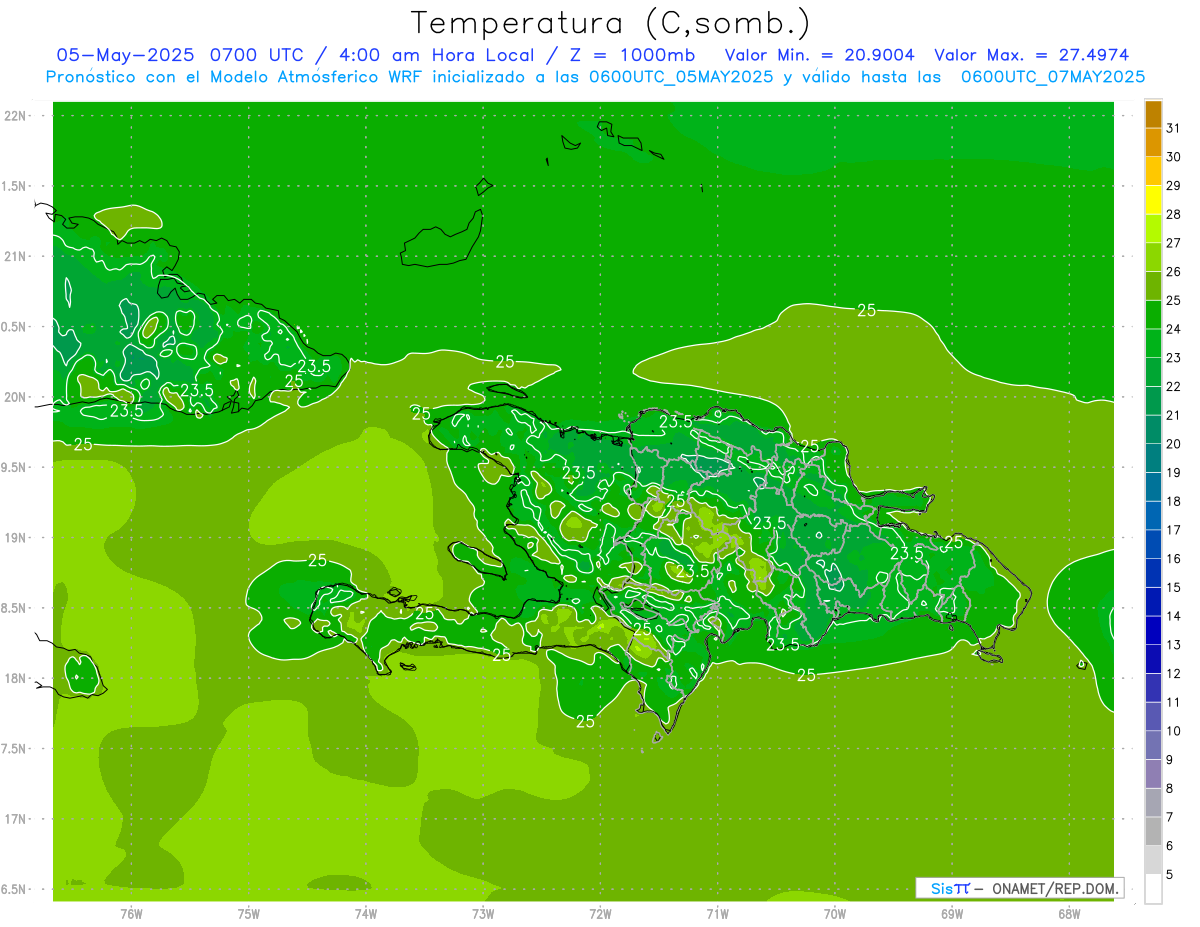This screenshot has width=1200, height=927.
Task: Click the color bar segment between 20 and 21
Action: (1153, 429)
